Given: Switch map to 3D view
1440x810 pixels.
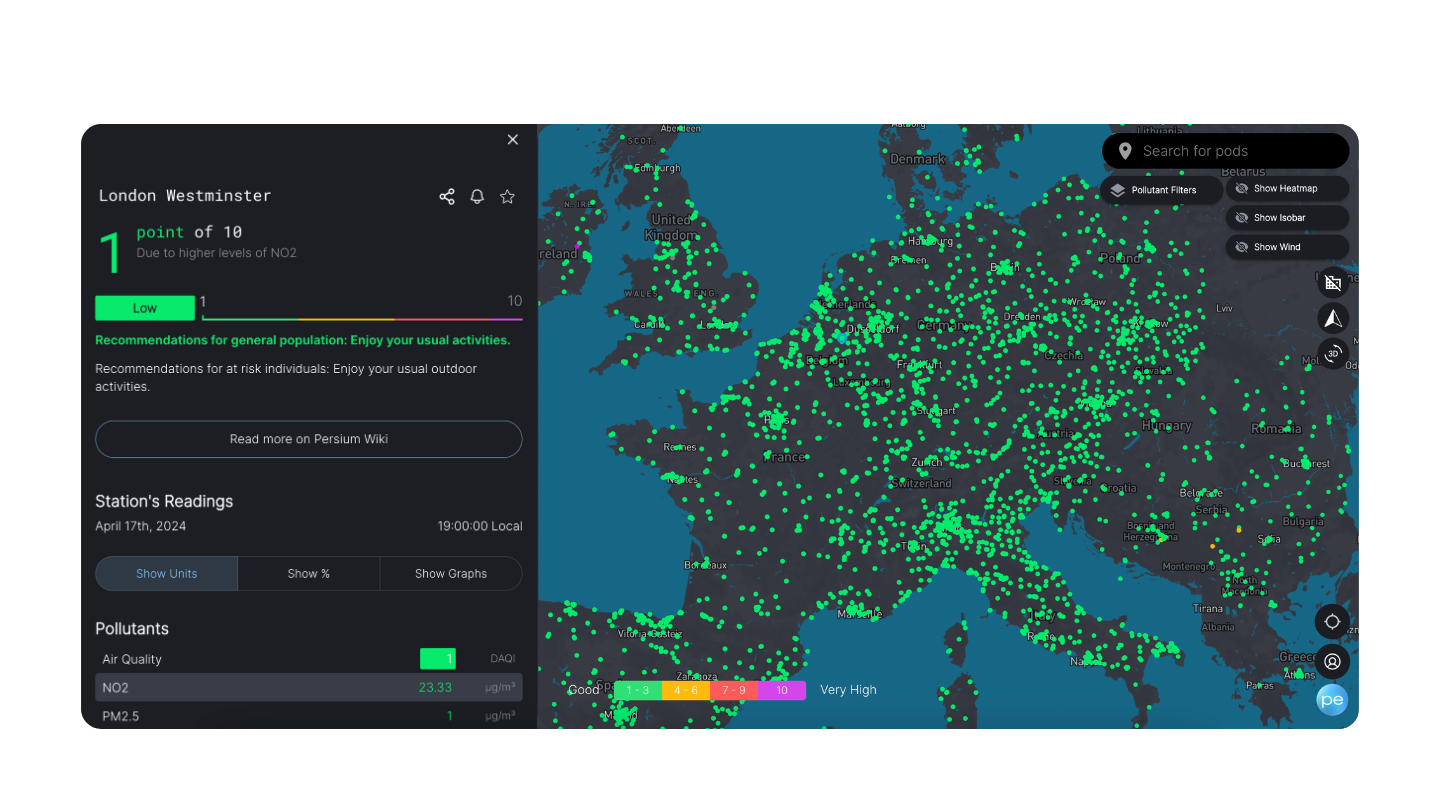Looking at the screenshot, I should pyautogui.click(x=1332, y=354).
